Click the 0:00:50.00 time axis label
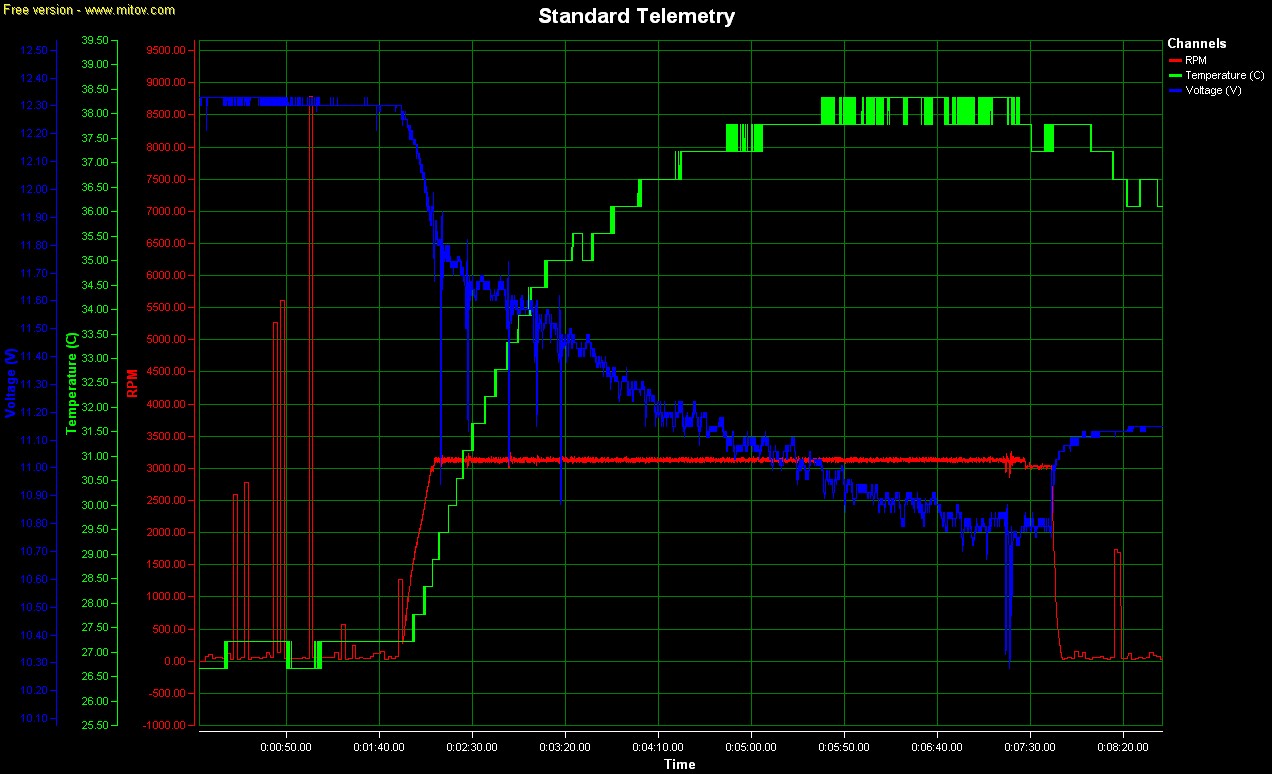 pos(286,746)
